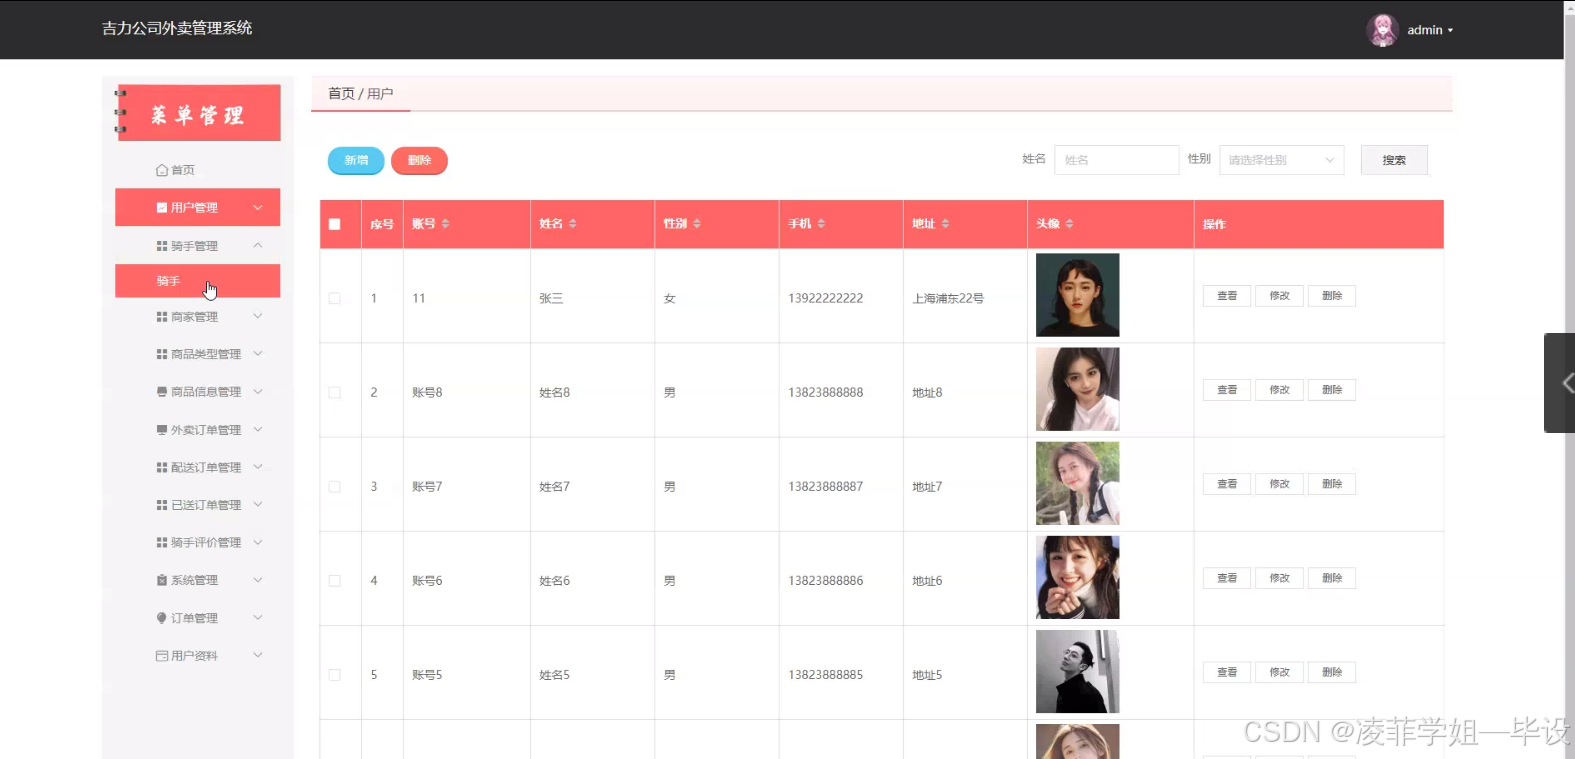The image size is (1575, 759).
Task: Select the 系统管理 menu item
Action: click(197, 580)
